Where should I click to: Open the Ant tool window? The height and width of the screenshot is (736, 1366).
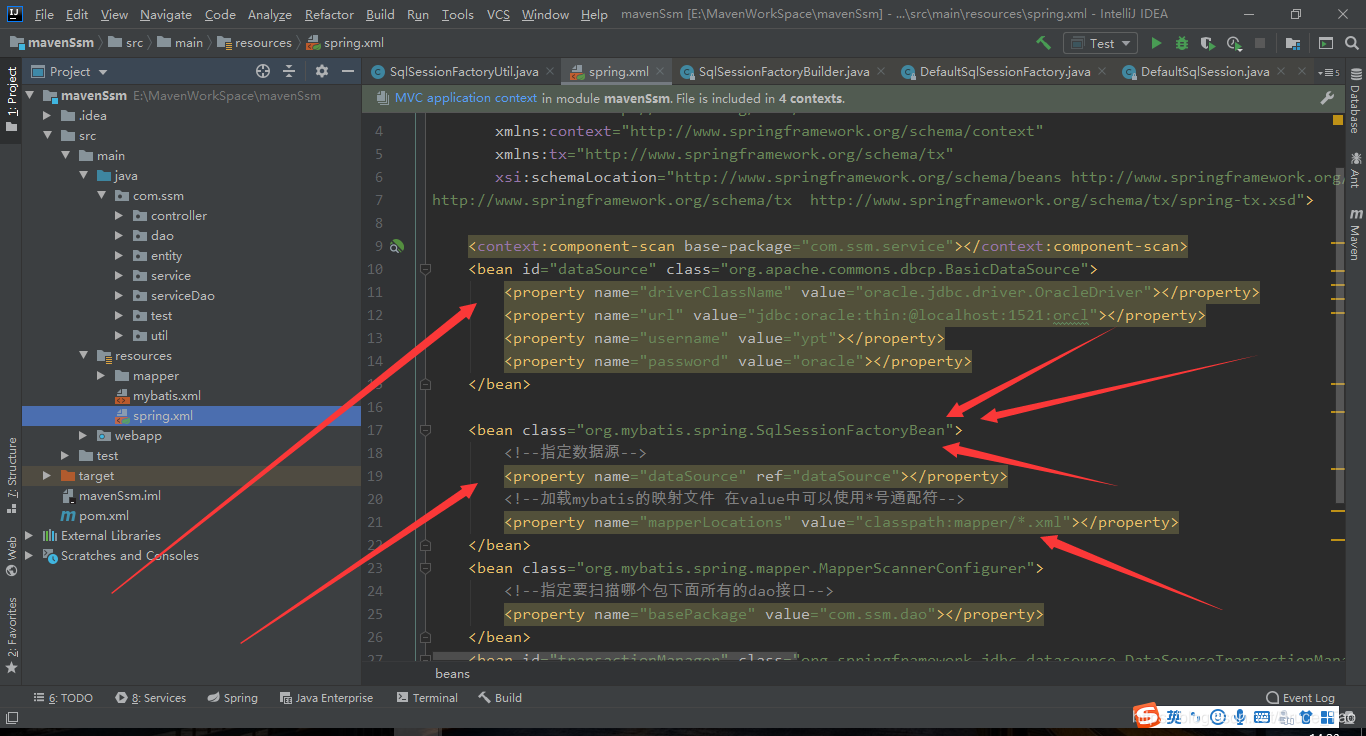(x=1356, y=171)
